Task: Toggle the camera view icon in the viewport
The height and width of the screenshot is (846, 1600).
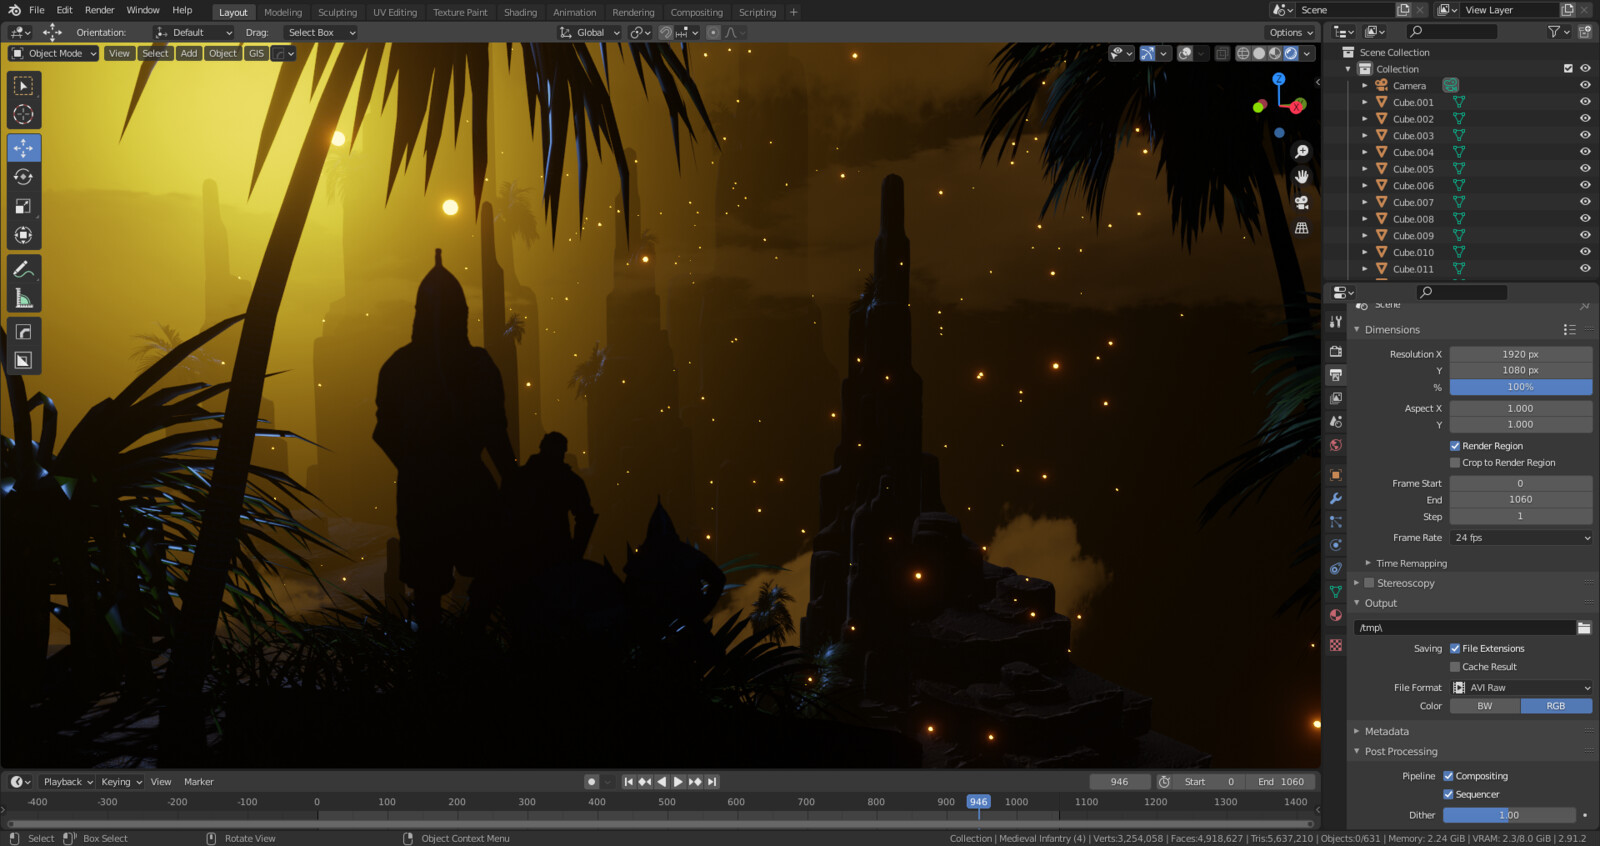Action: click(x=1301, y=202)
